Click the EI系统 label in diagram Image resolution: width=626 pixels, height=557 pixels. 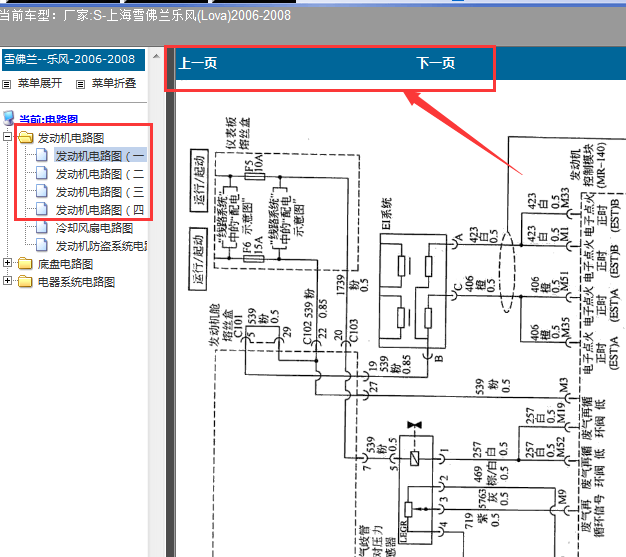click(x=386, y=214)
